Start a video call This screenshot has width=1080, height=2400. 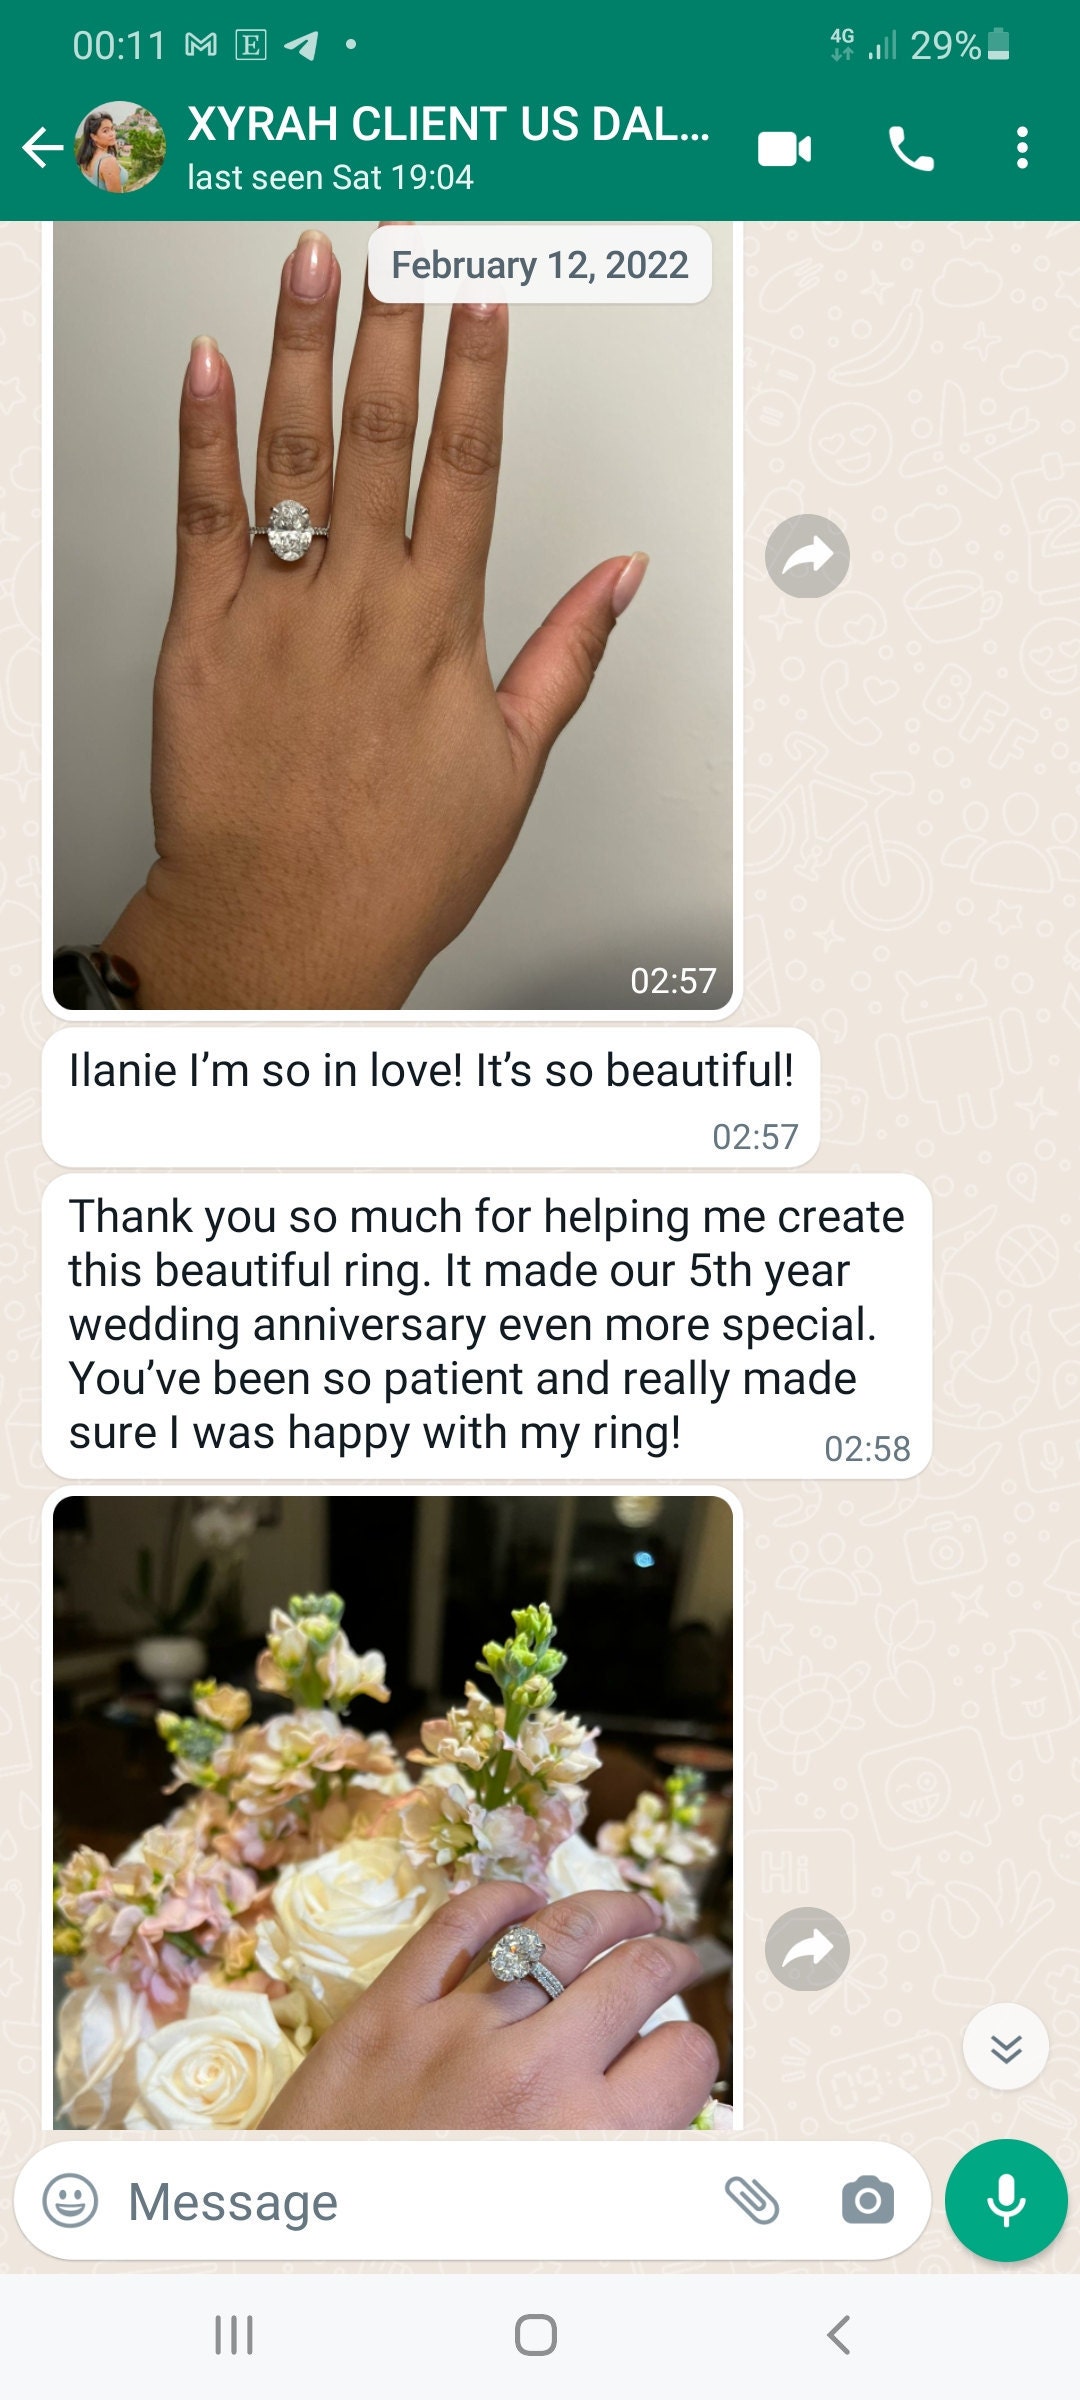pyautogui.click(x=785, y=149)
